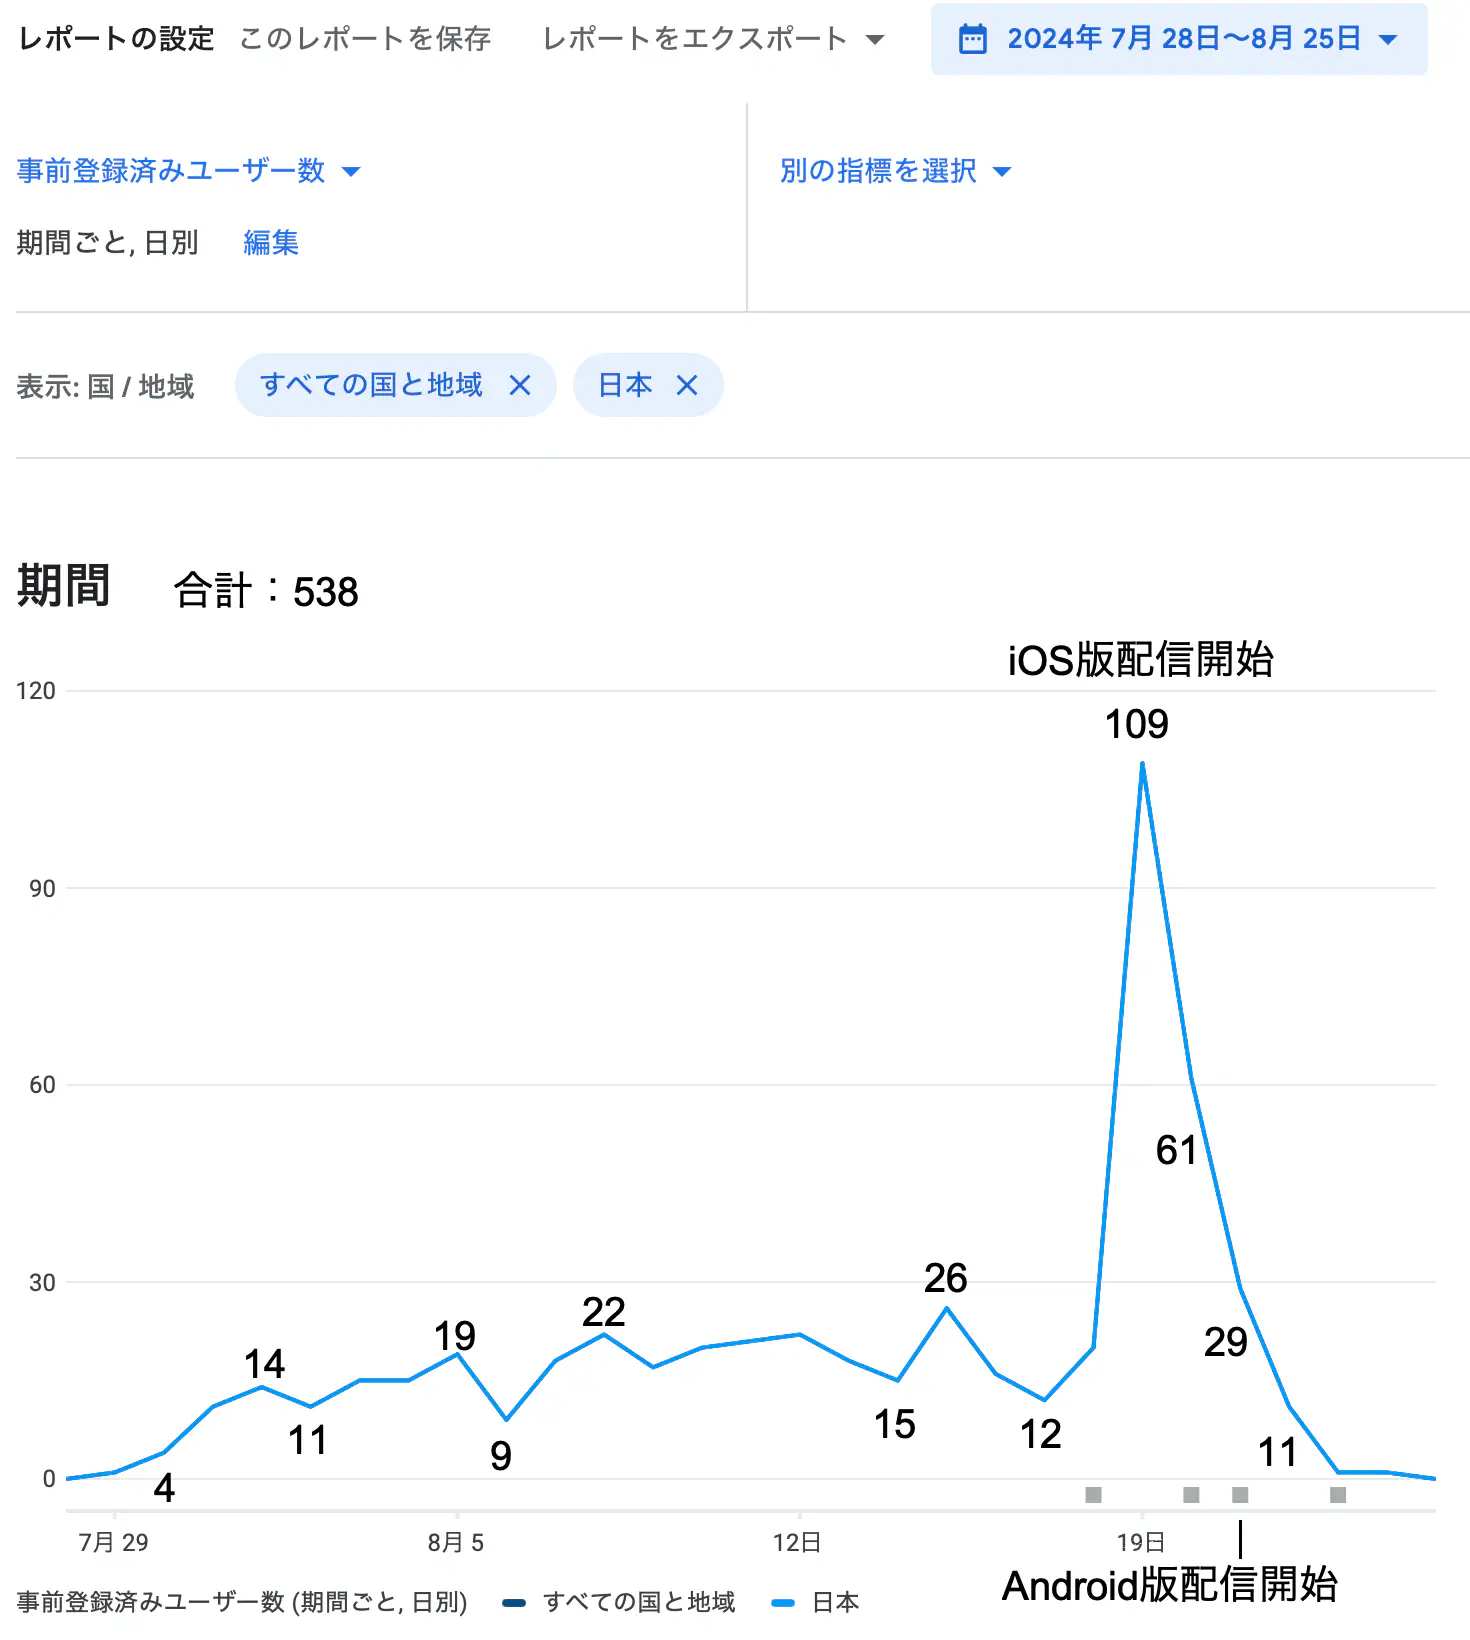Click レポートの設定
The image size is (1470, 1640).
[116, 39]
